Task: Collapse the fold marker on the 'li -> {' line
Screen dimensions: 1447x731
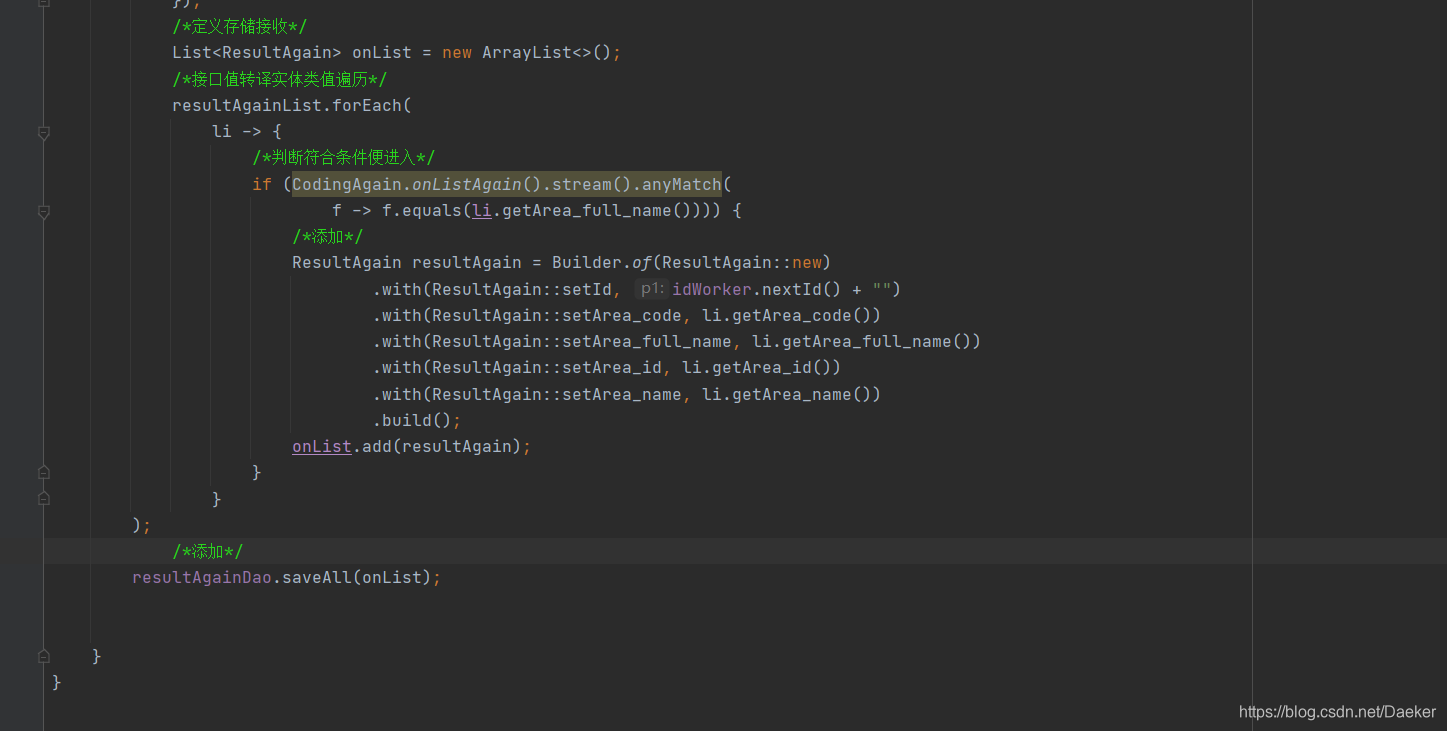Action: [x=43, y=132]
